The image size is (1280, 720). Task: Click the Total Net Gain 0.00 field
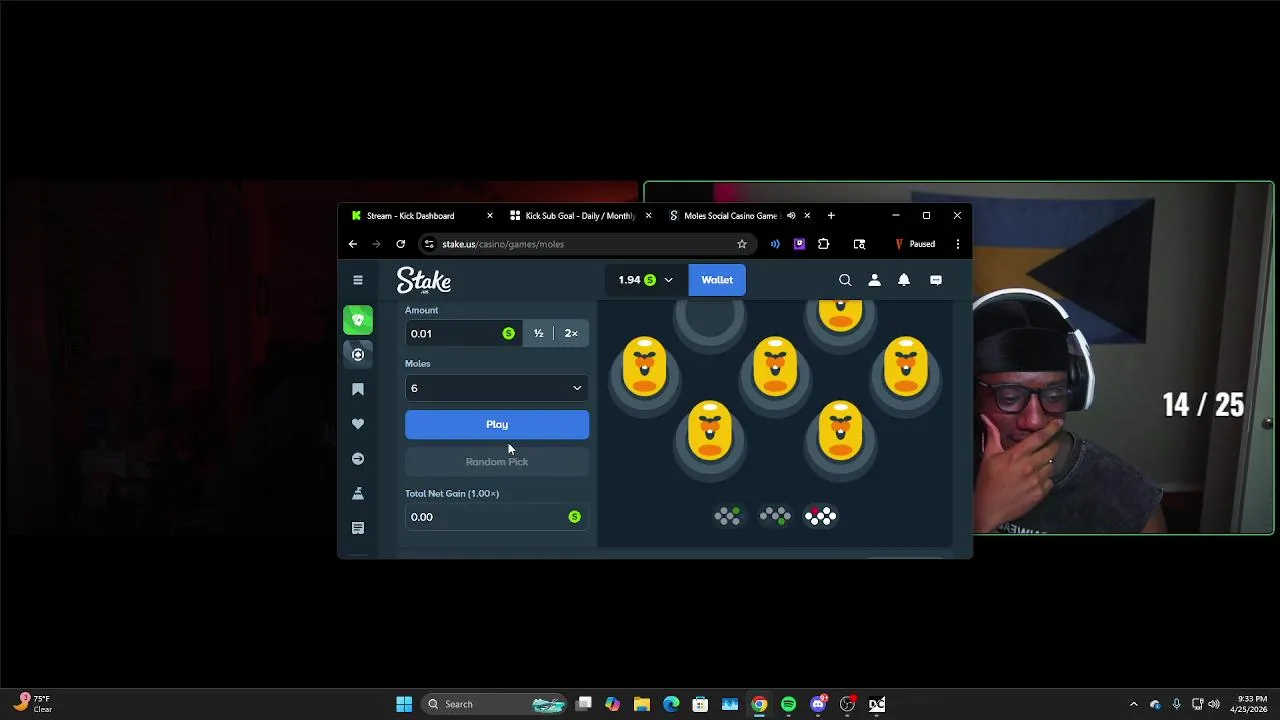click(x=497, y=517)
